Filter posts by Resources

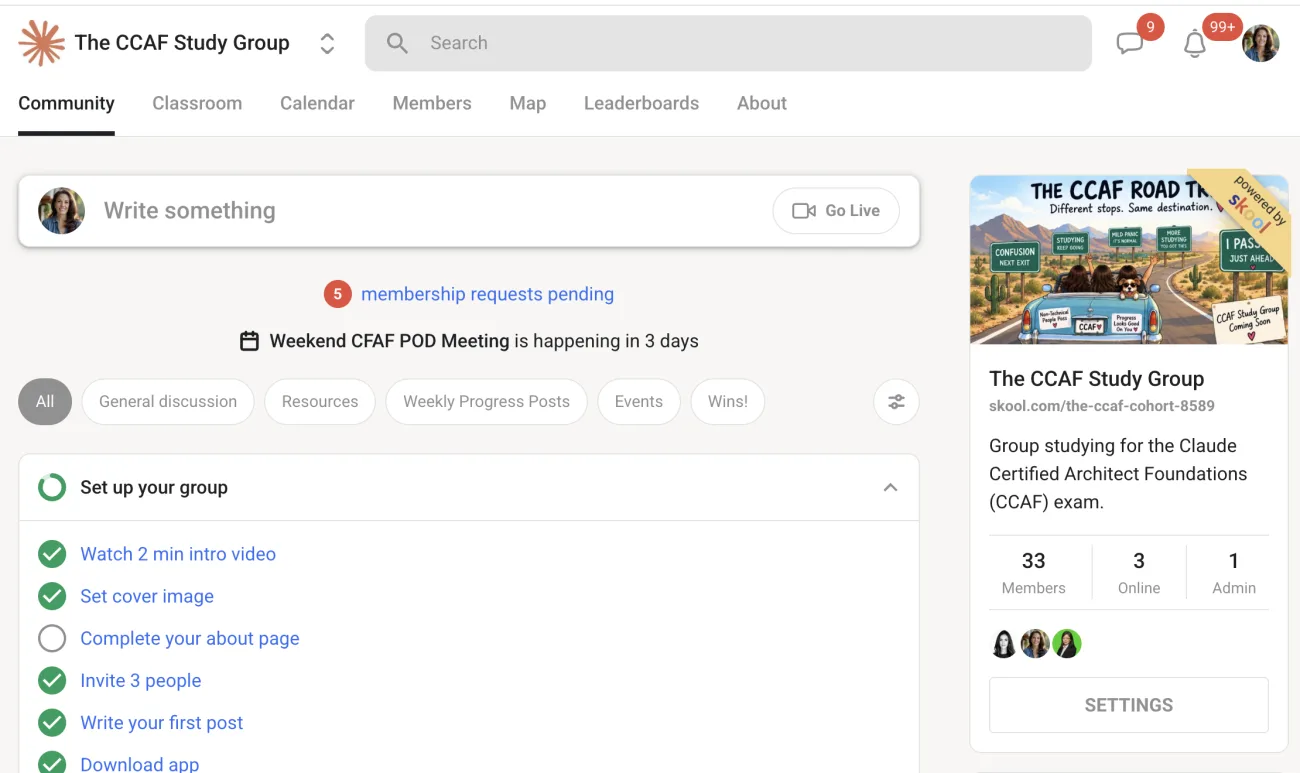pyautogui.click(x=320, y=402)
